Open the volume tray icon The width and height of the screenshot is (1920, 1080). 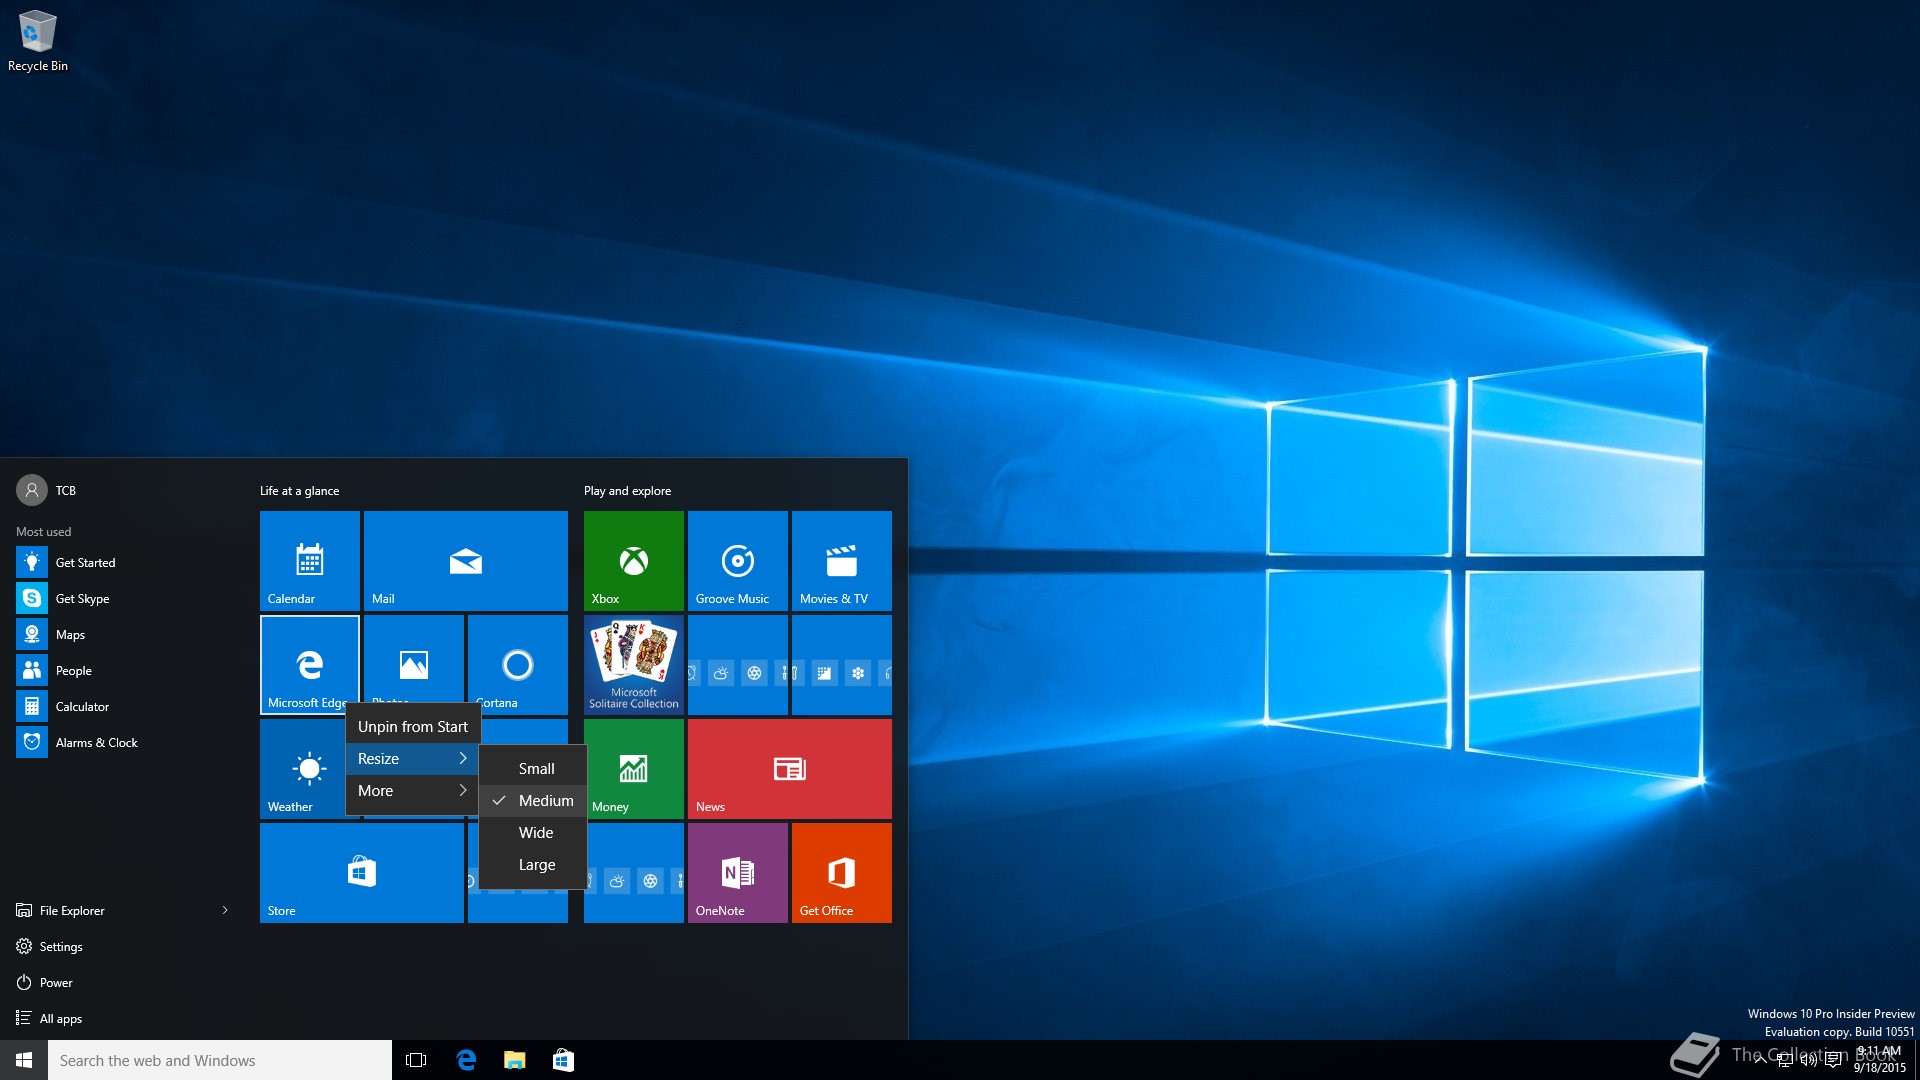point(1808,1060)
